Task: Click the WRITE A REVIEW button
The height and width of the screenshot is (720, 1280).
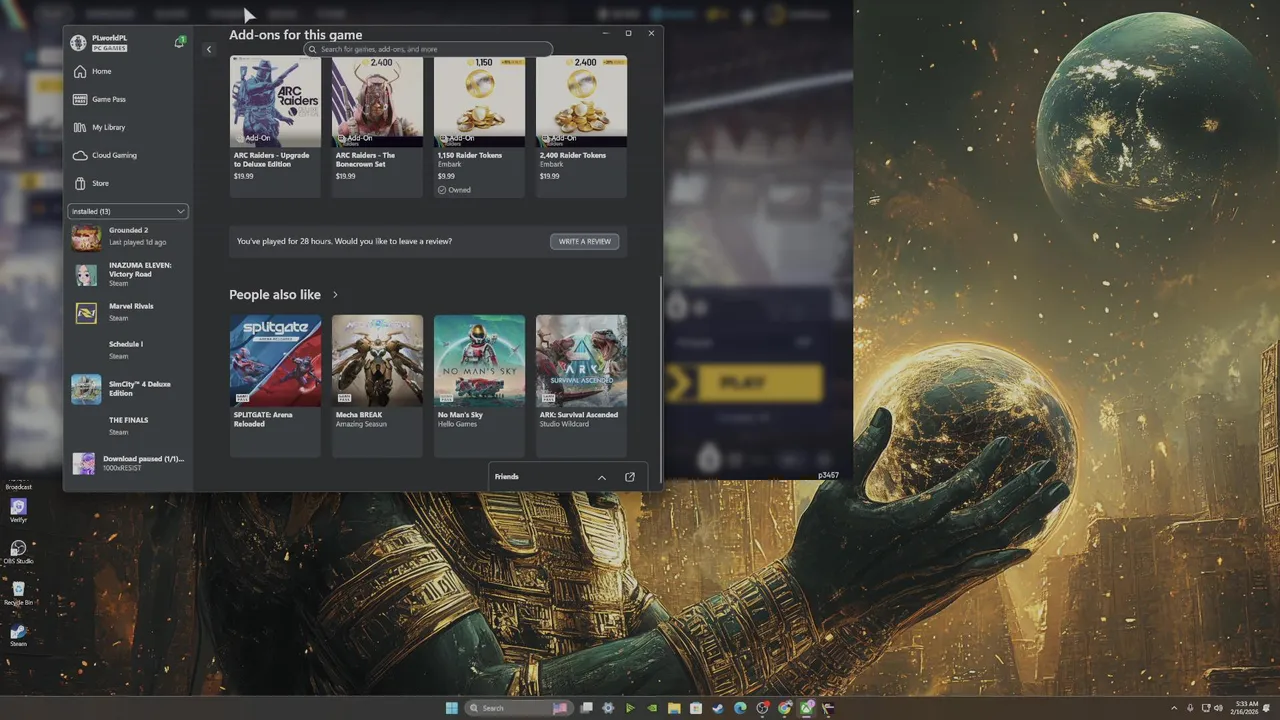Action: point(584,241)
